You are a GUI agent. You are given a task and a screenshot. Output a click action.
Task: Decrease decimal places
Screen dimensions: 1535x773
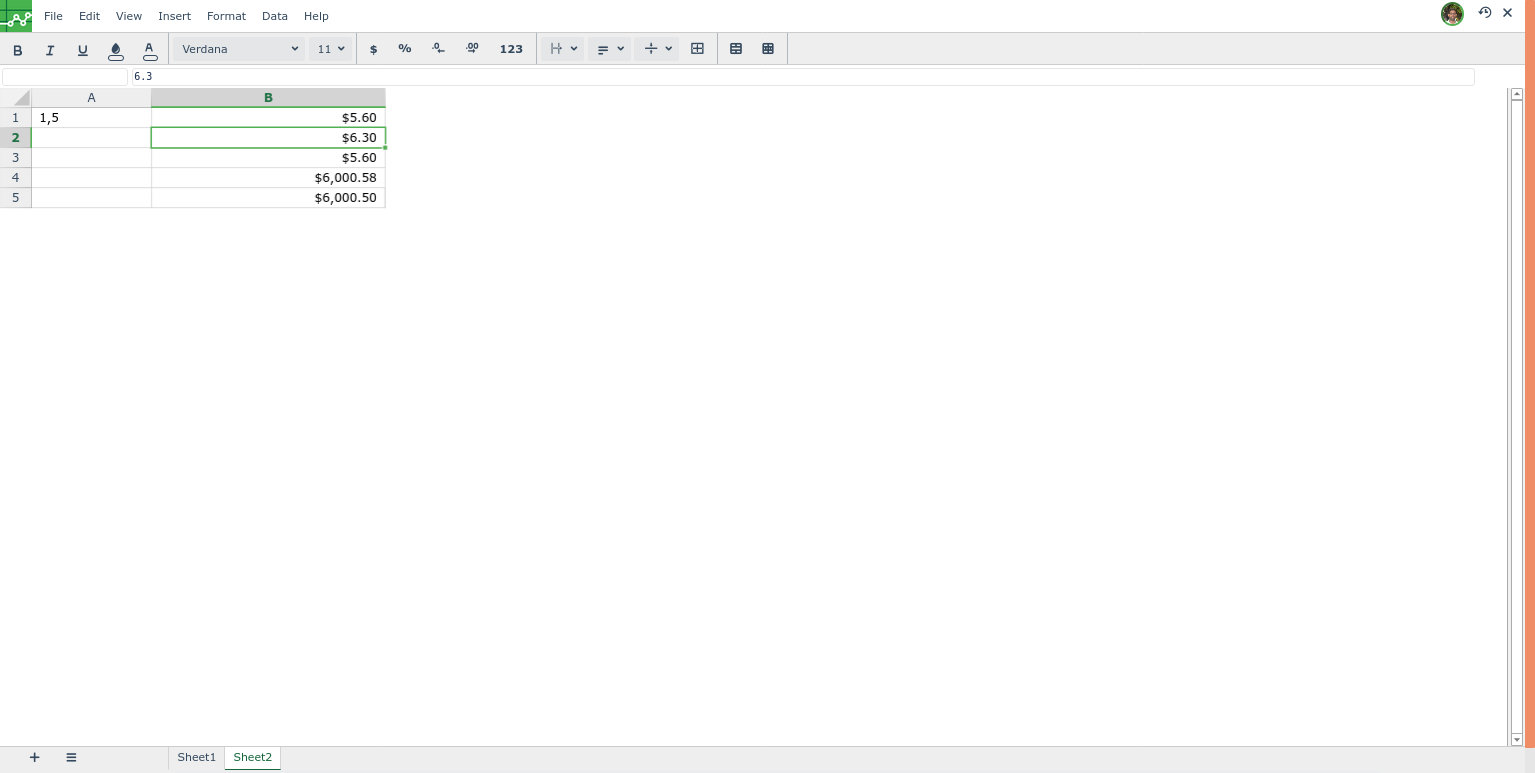438,49
